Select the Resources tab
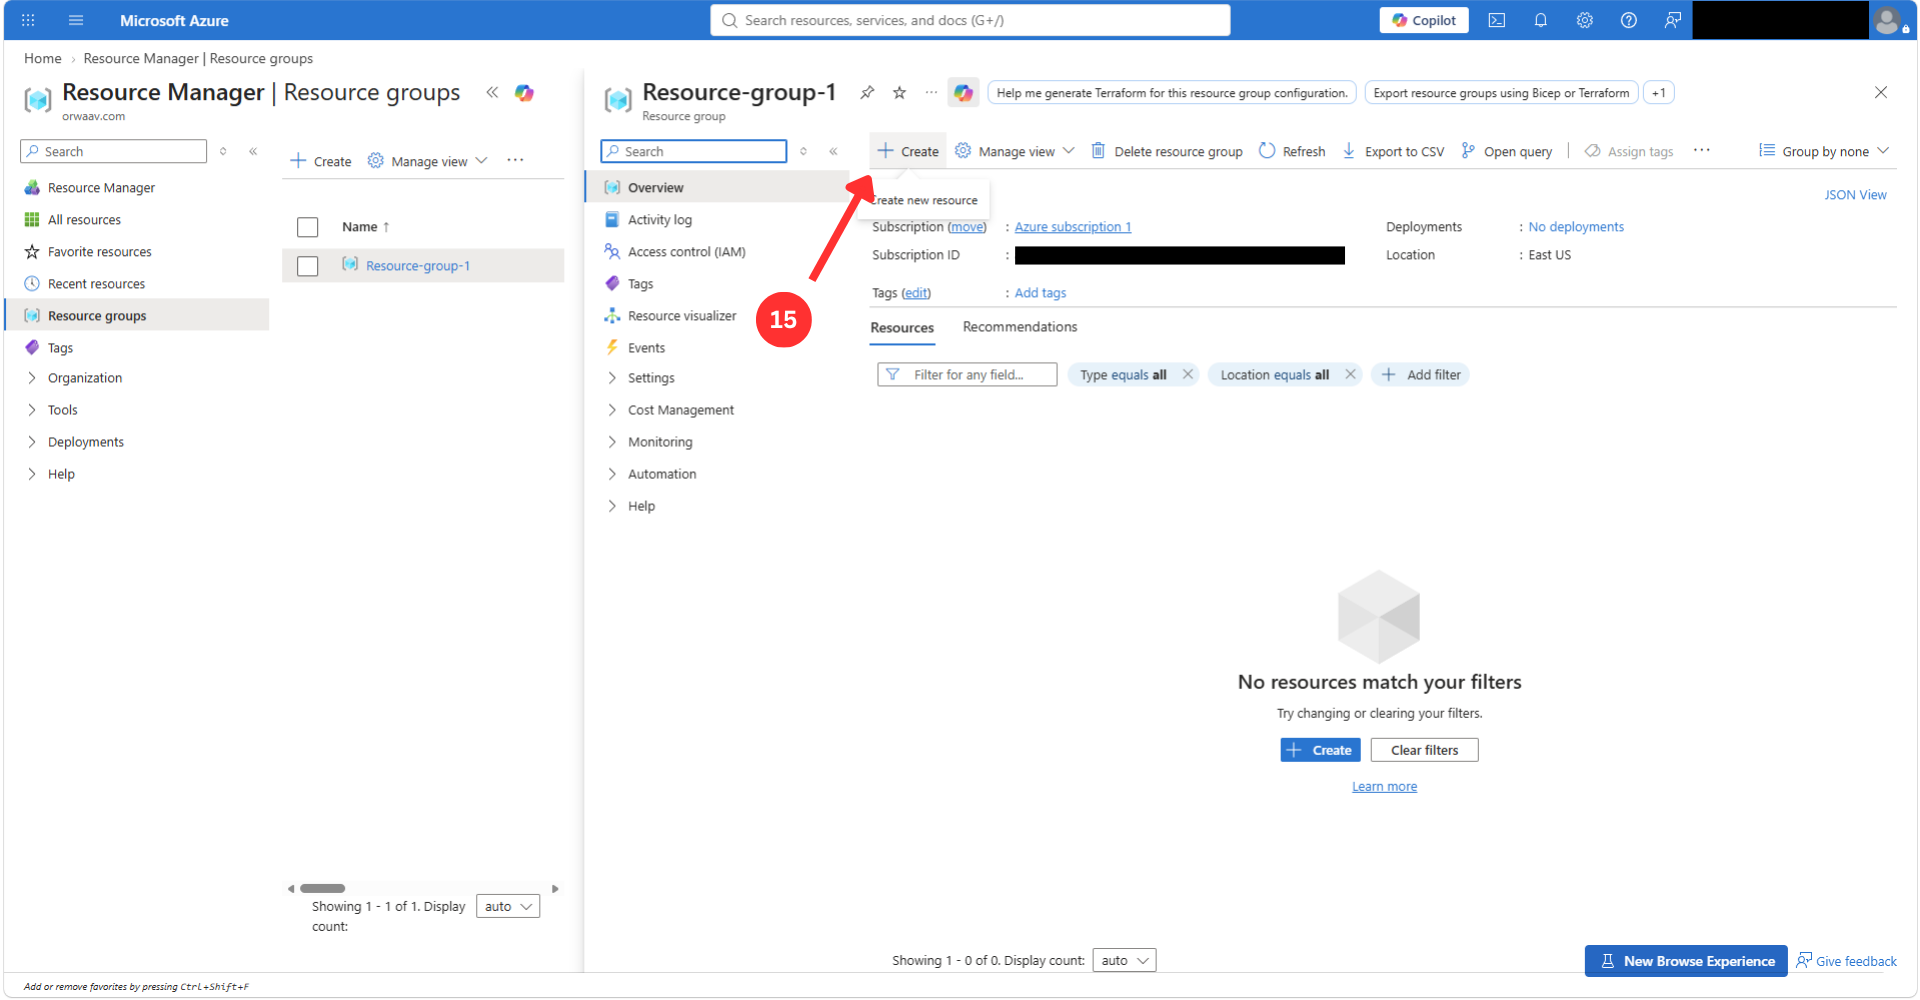 click(902, 328)
